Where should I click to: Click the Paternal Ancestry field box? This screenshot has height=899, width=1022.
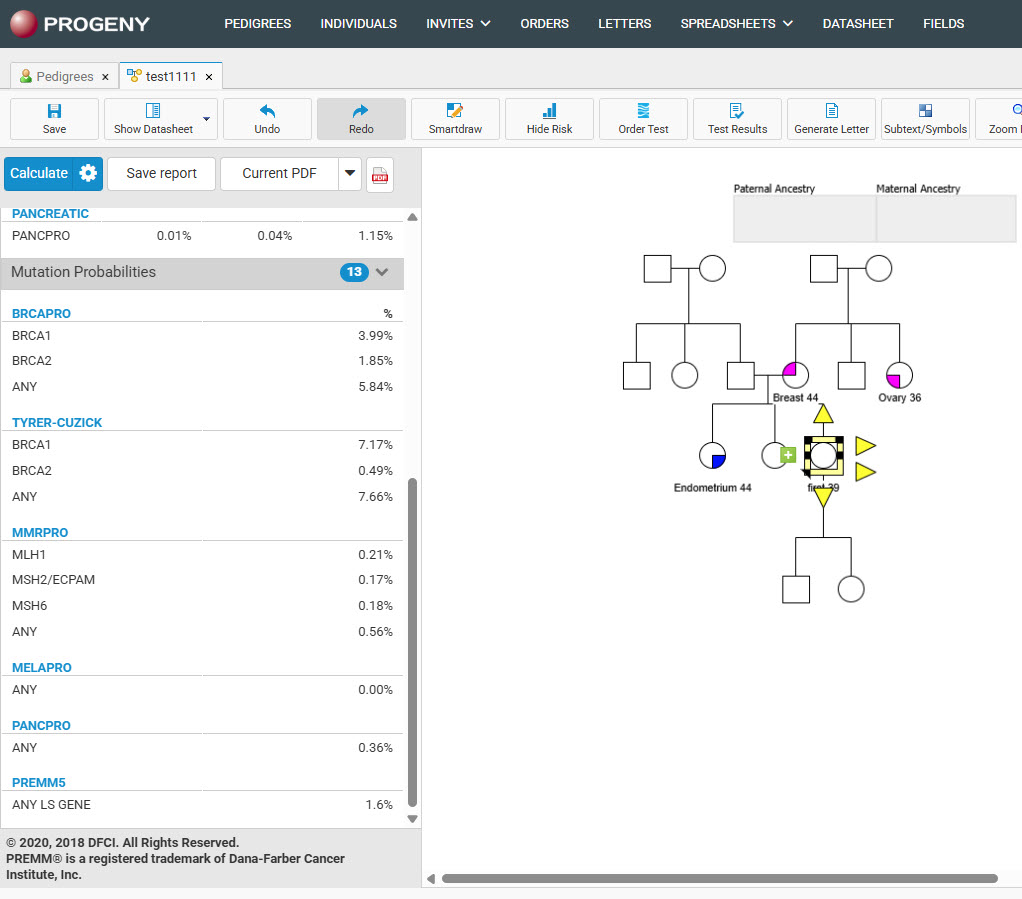pos(804,219)
